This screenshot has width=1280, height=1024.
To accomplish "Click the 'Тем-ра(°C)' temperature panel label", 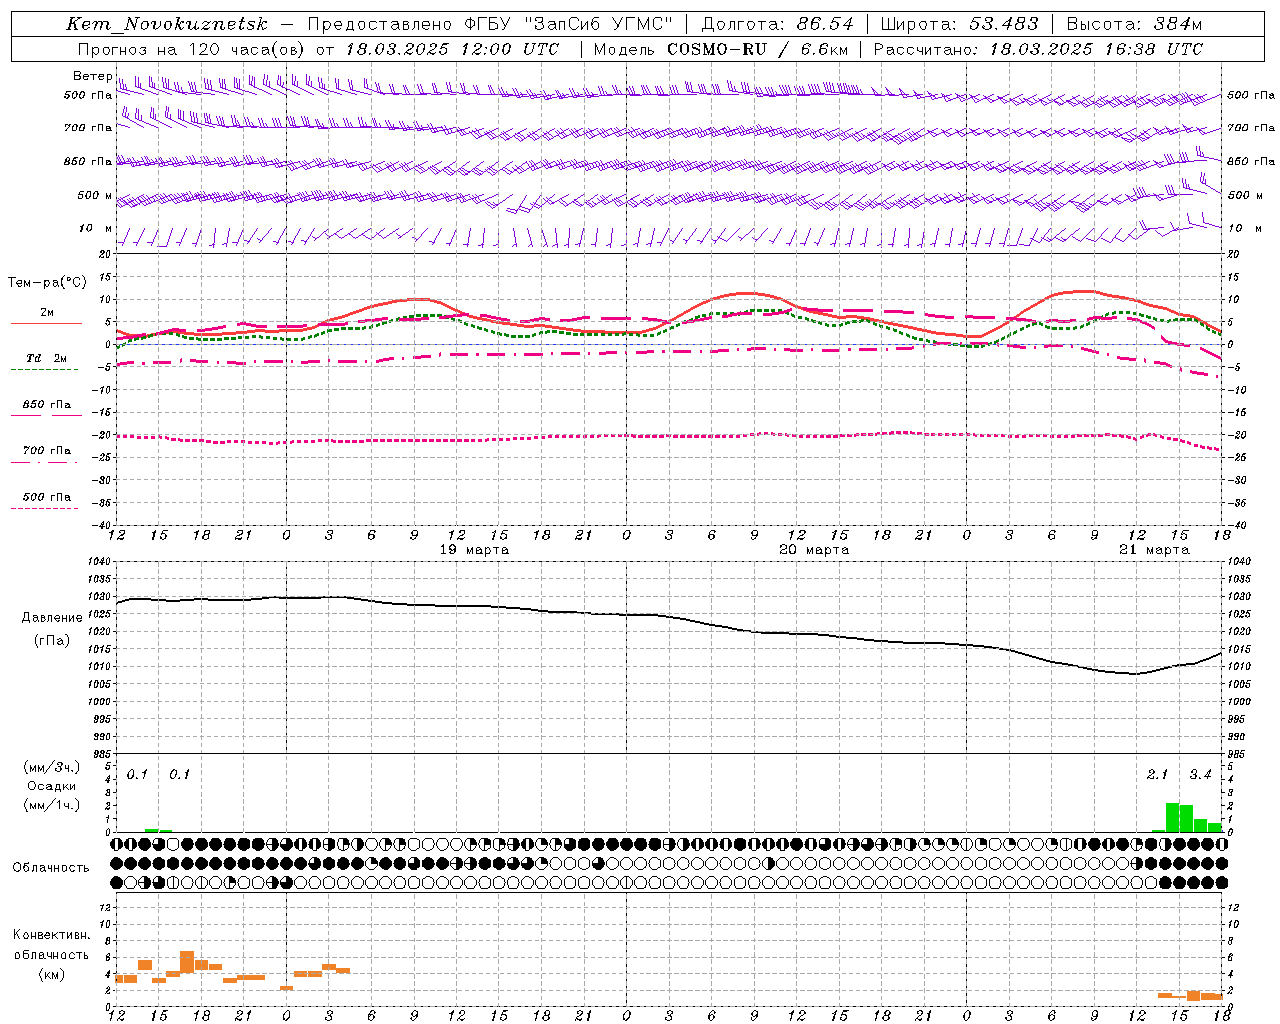I will tap(47, 282).
